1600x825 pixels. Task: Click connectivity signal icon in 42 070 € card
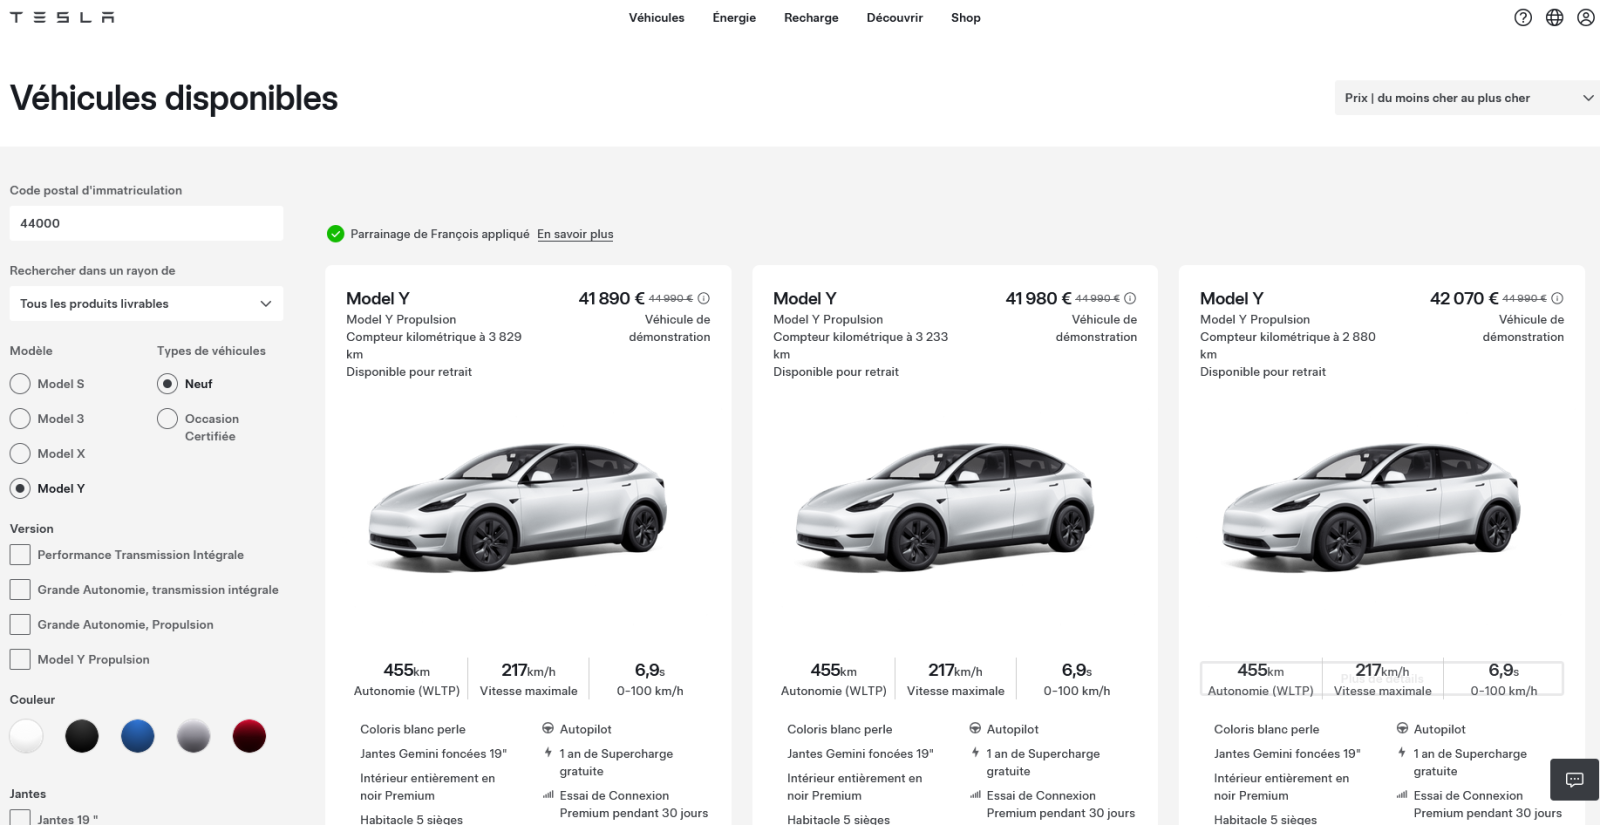pyautogui.click(x=1402, y=795)
